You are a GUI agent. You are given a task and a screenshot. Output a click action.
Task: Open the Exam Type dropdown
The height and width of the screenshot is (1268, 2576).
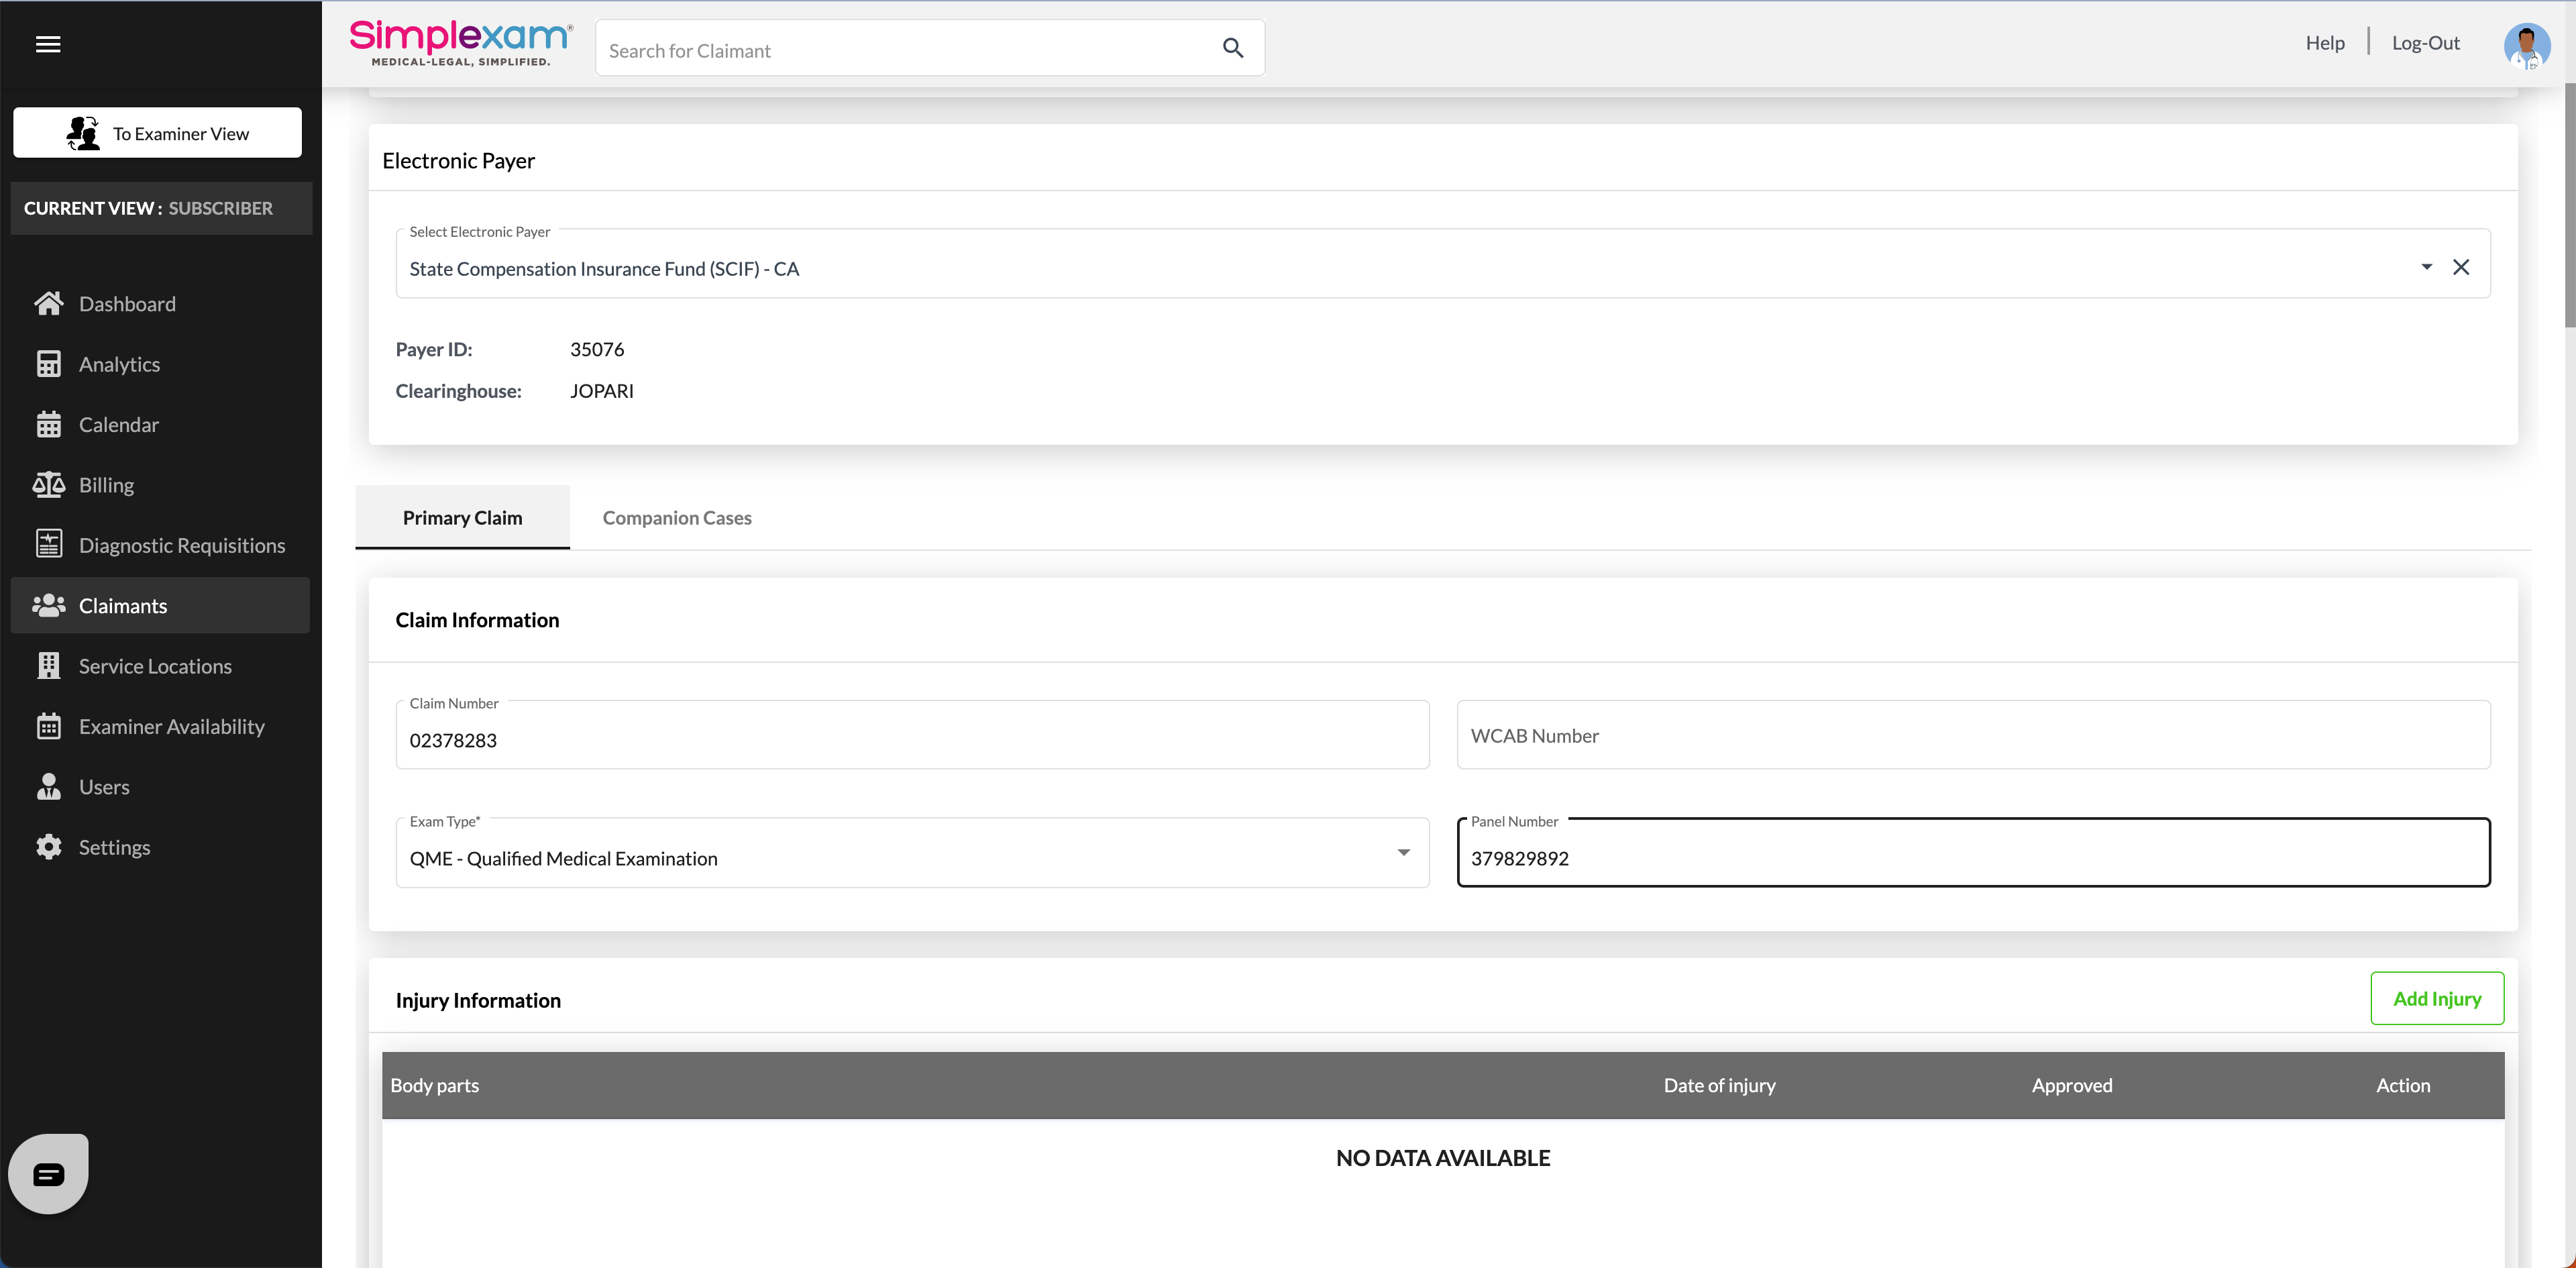pos(1403,853)
